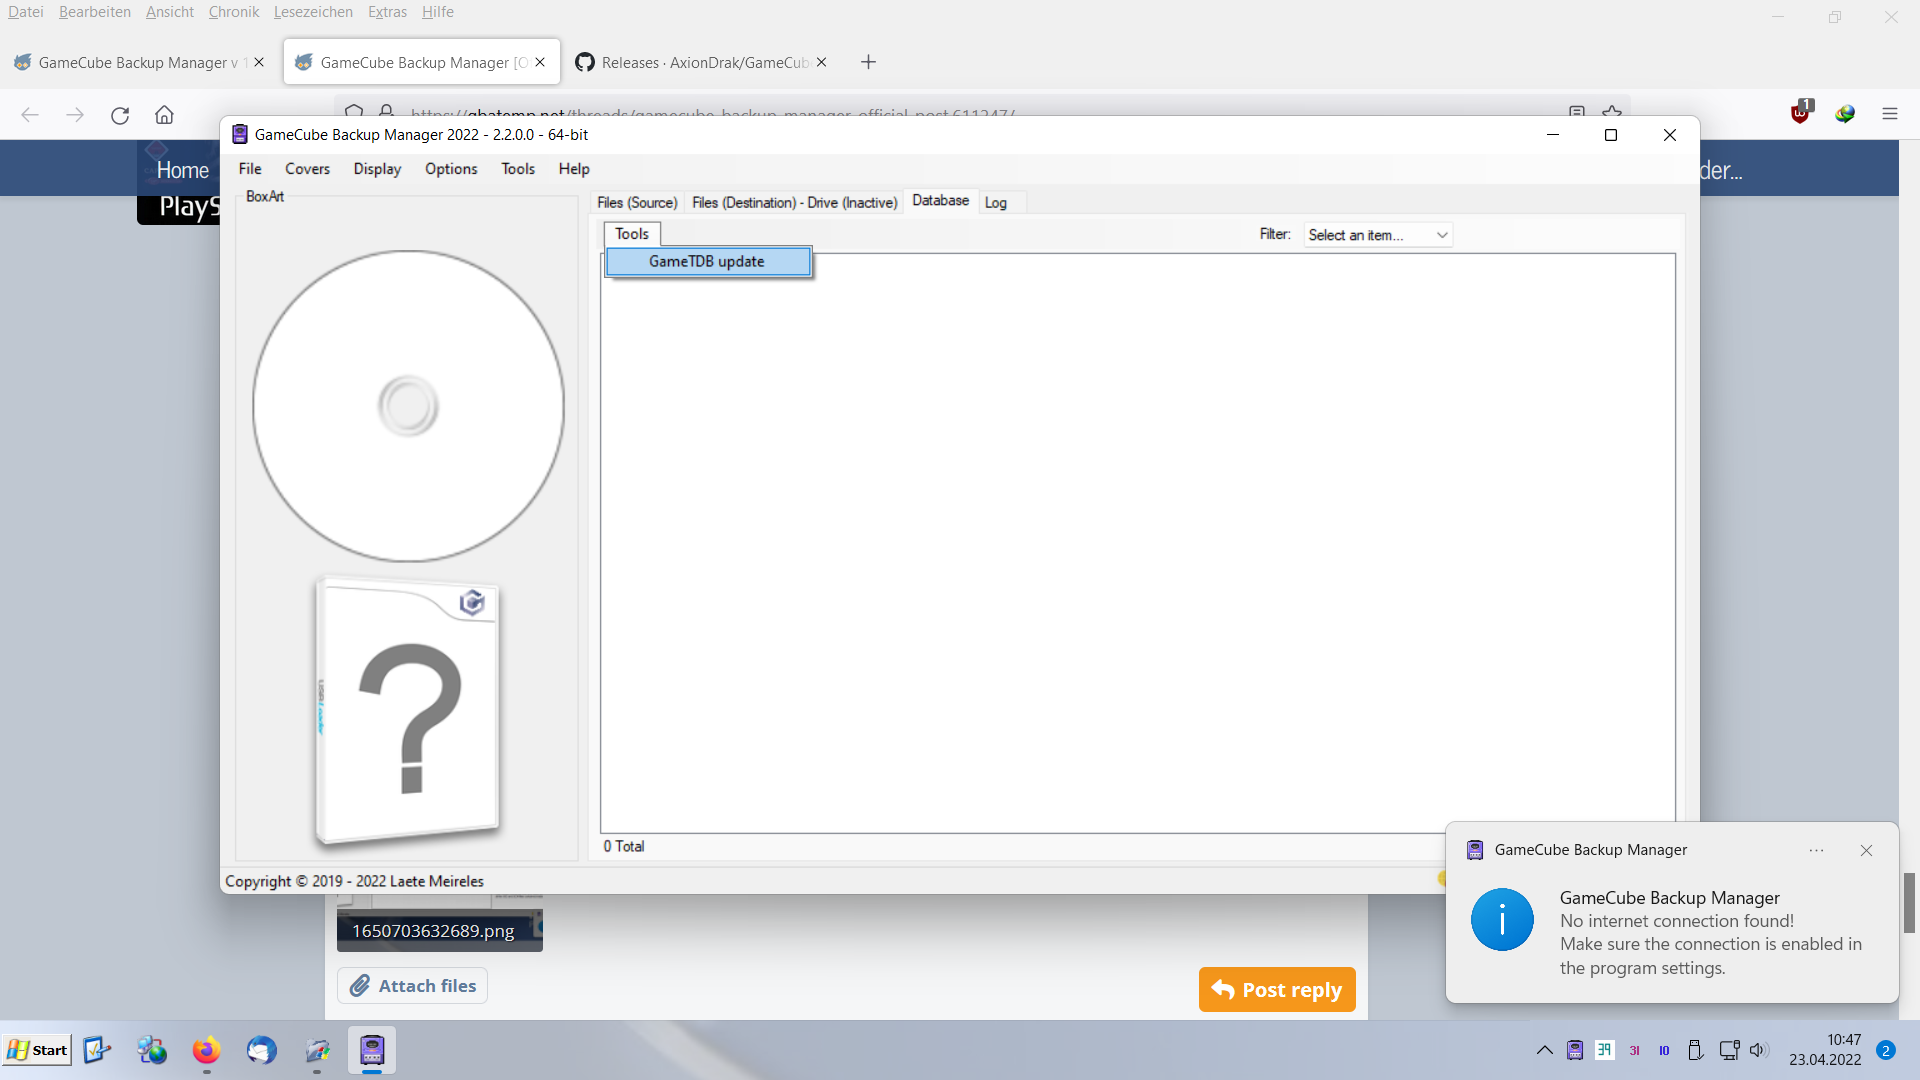Click the Post reply button
This screenshot has height=1080, width=1920.
pos(1277,990)
